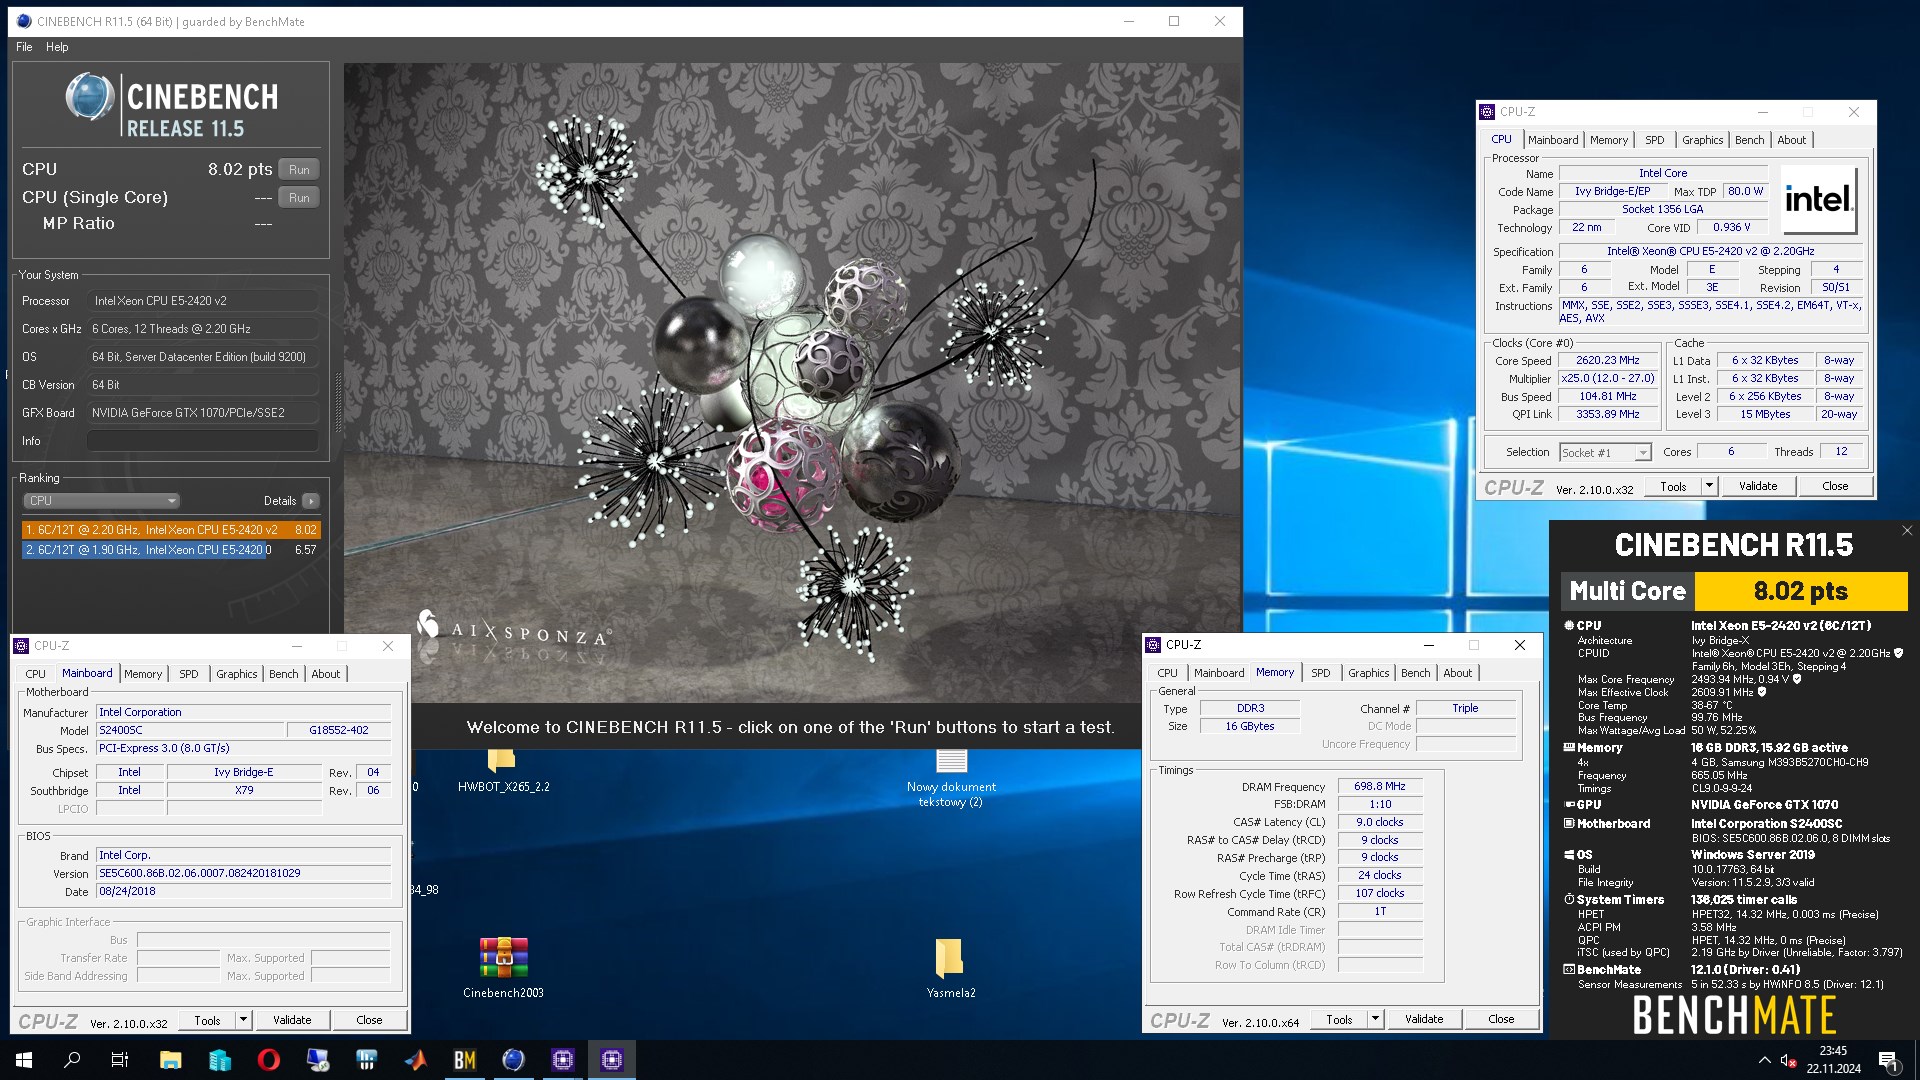The height and width of the screenshot is (1080, 1920).
Task: Open the blue building icon in taskbar
Action: coord(219,1060)
